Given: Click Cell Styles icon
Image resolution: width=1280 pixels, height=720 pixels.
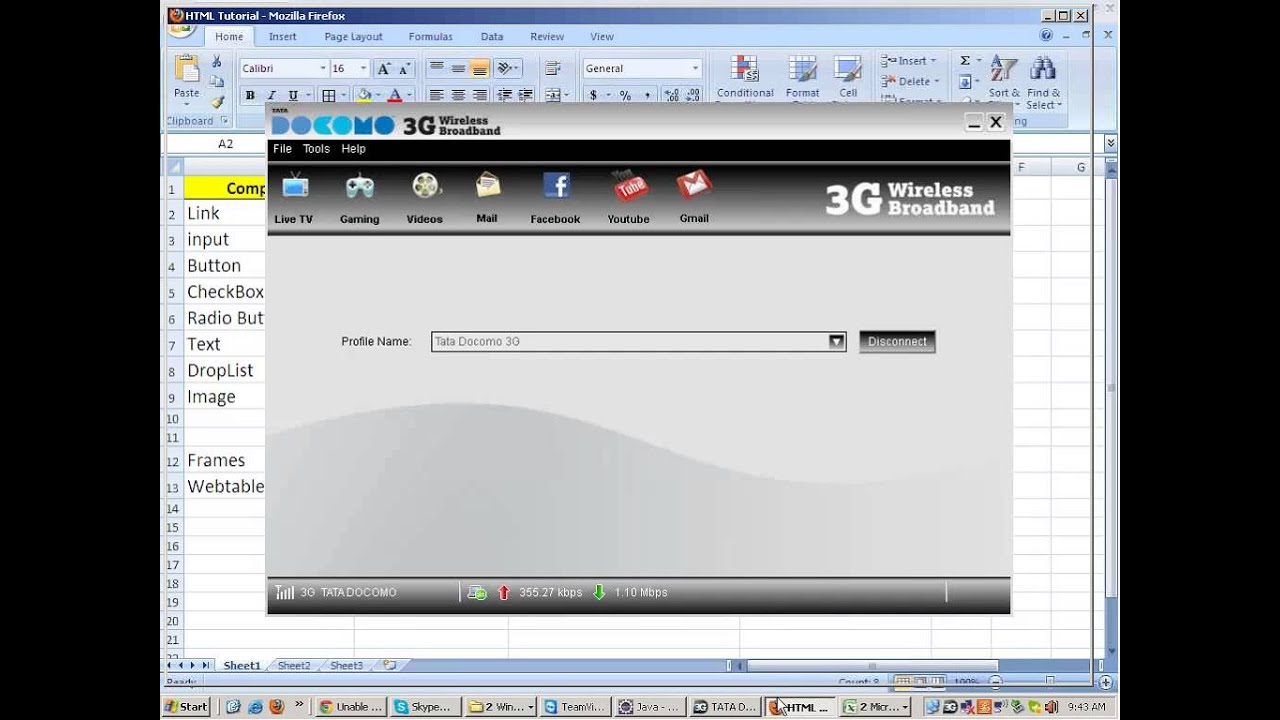Looking at the screenshot, I should tap(848, 70).
